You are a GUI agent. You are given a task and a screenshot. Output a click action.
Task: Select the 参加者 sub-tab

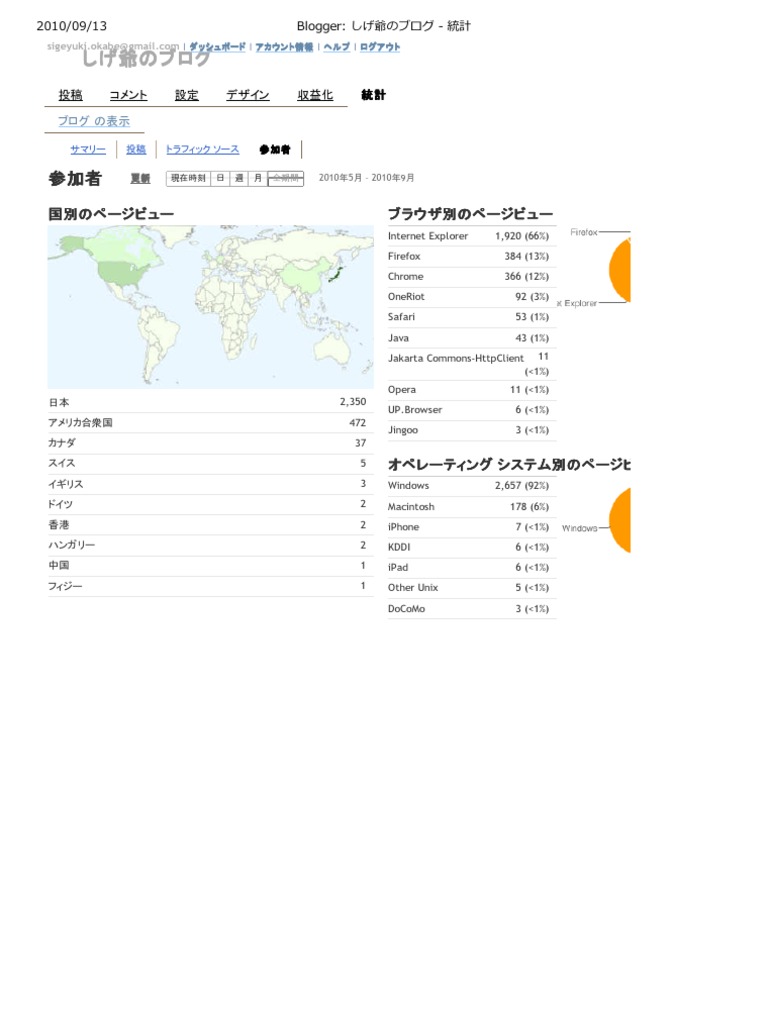coord(274,150)
